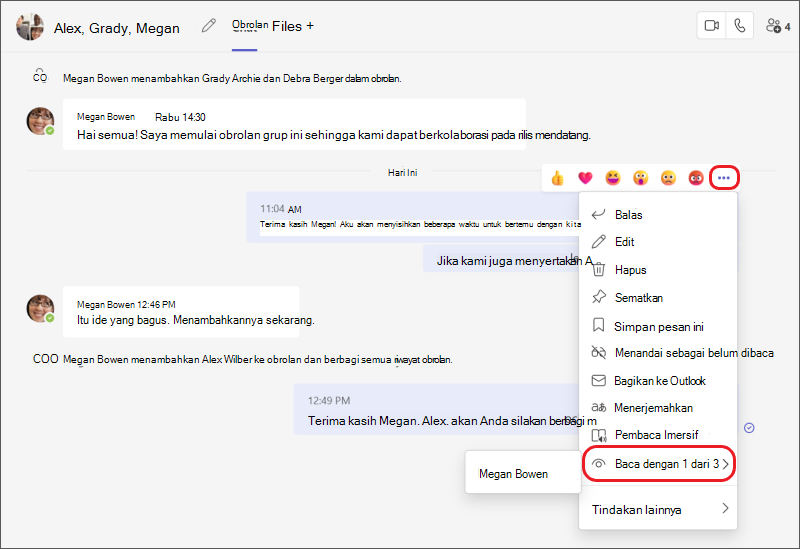Choose Menandai sebagai belum dibaca
The height and width of the screenshot is (549, 800).
(683, 353)
